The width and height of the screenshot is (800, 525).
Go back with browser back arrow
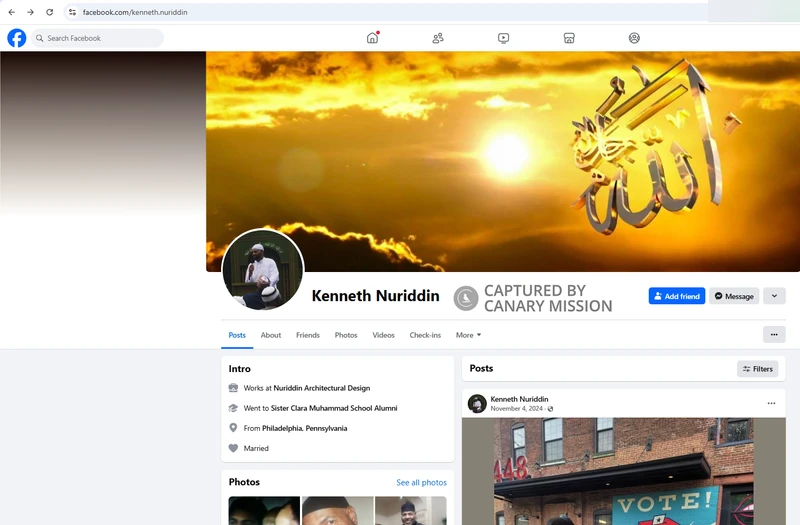pos(11,12)
